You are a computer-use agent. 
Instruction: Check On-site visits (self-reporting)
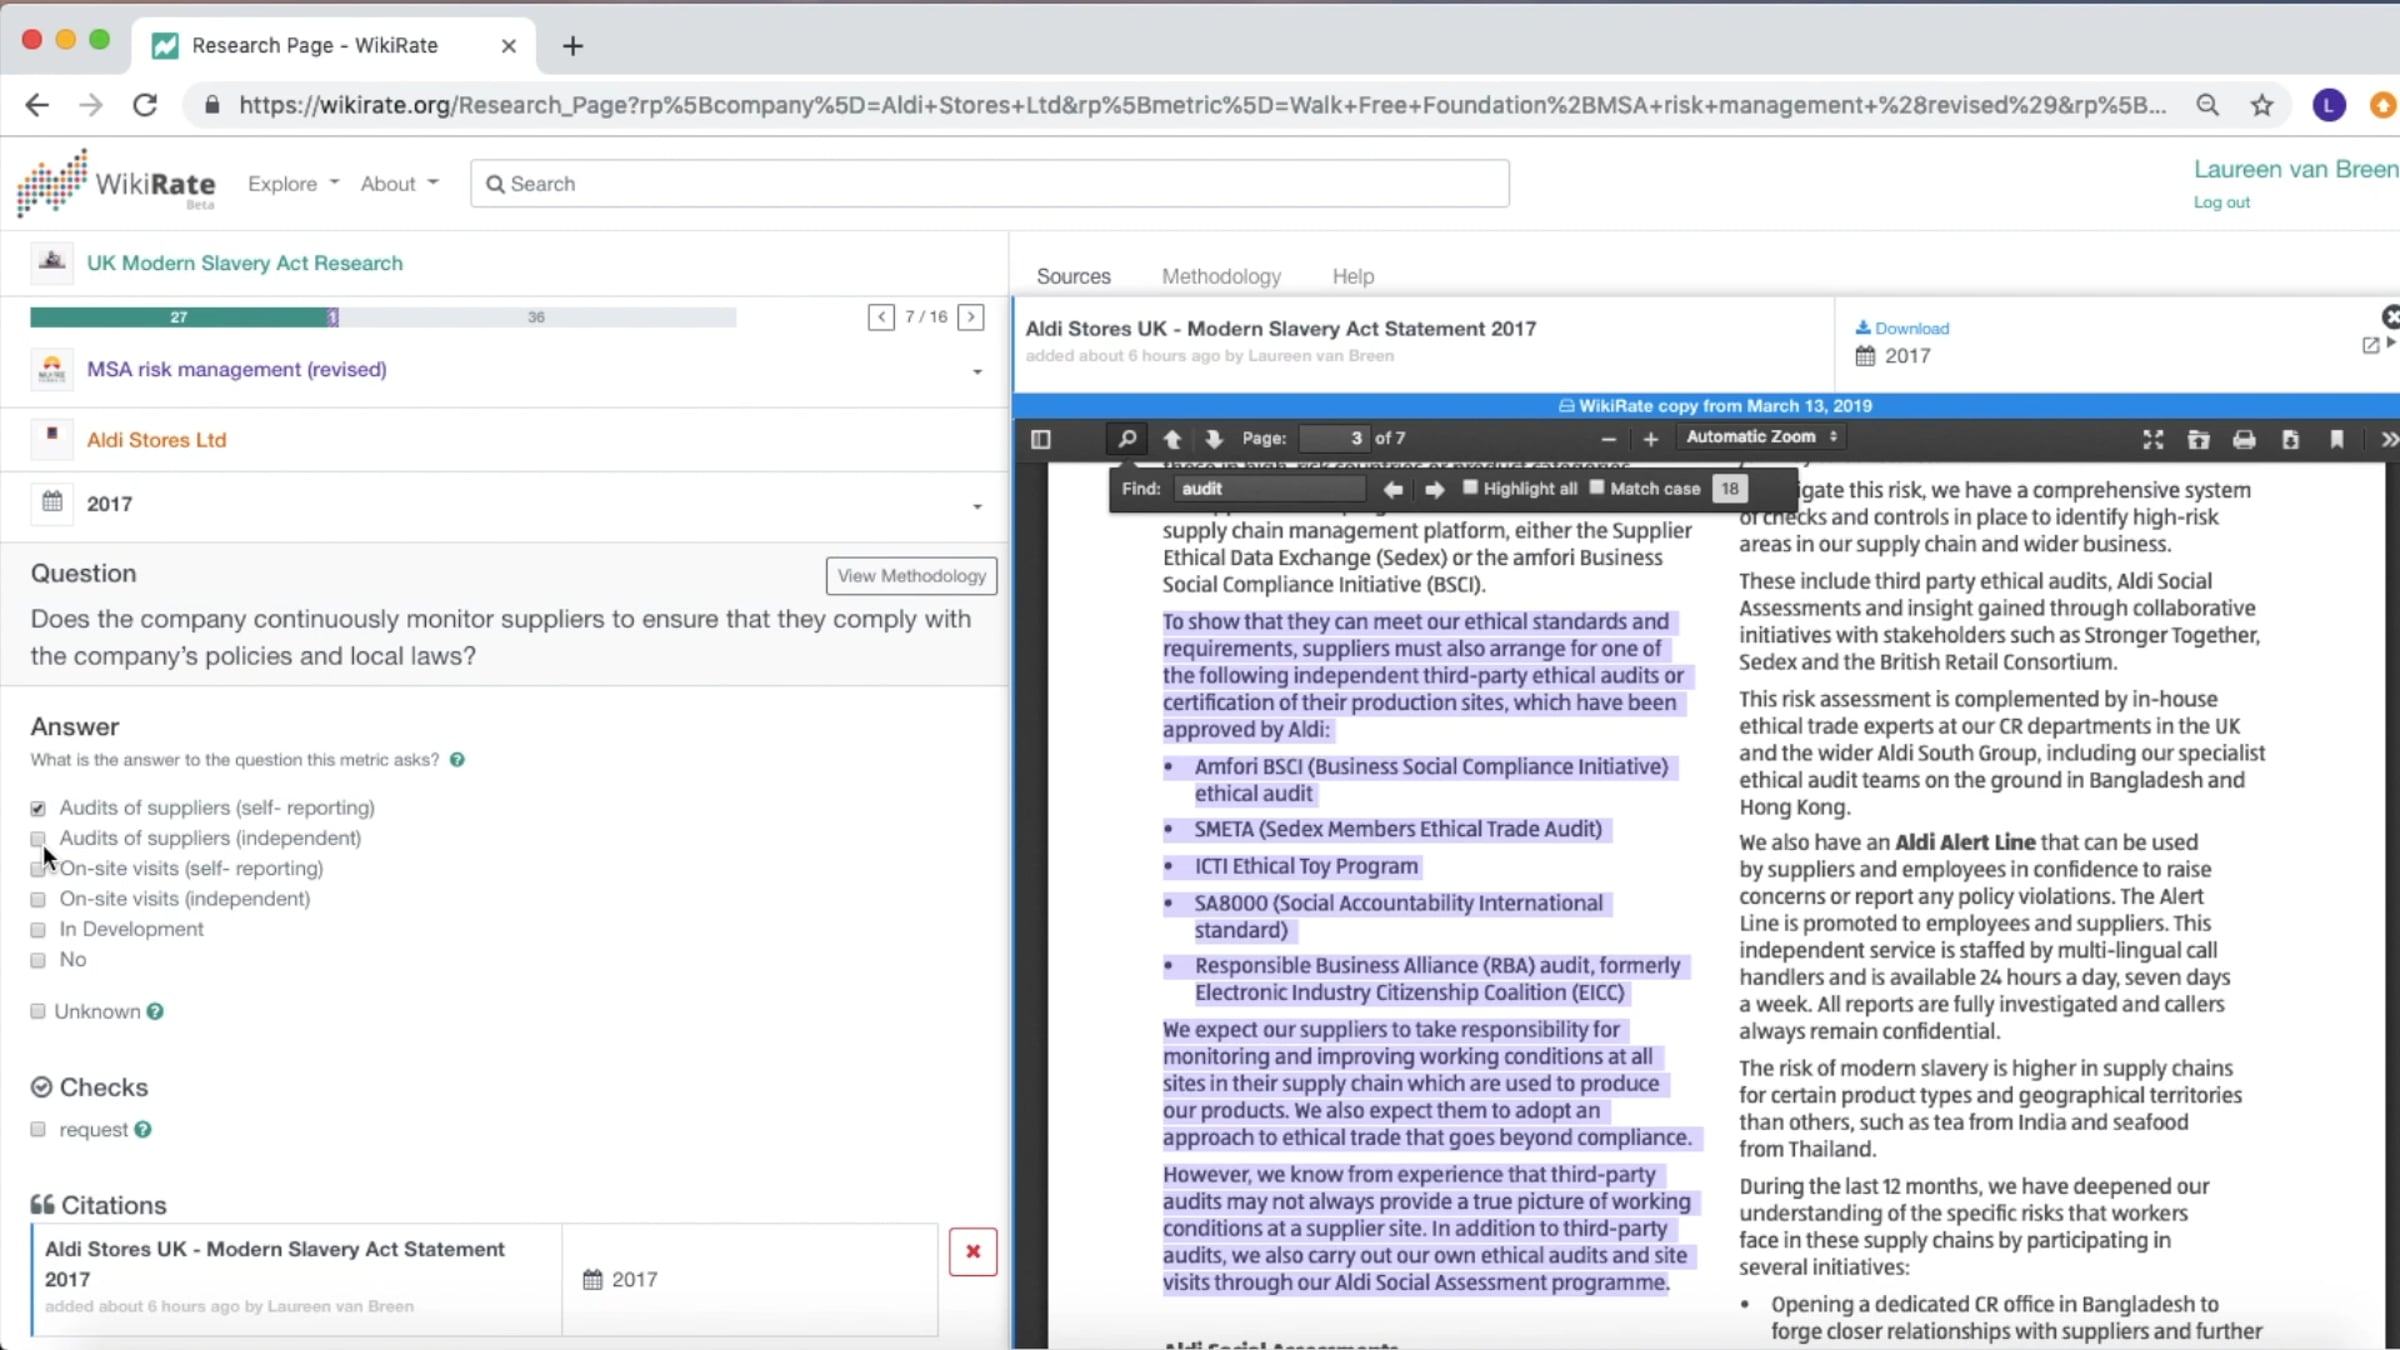38,870
